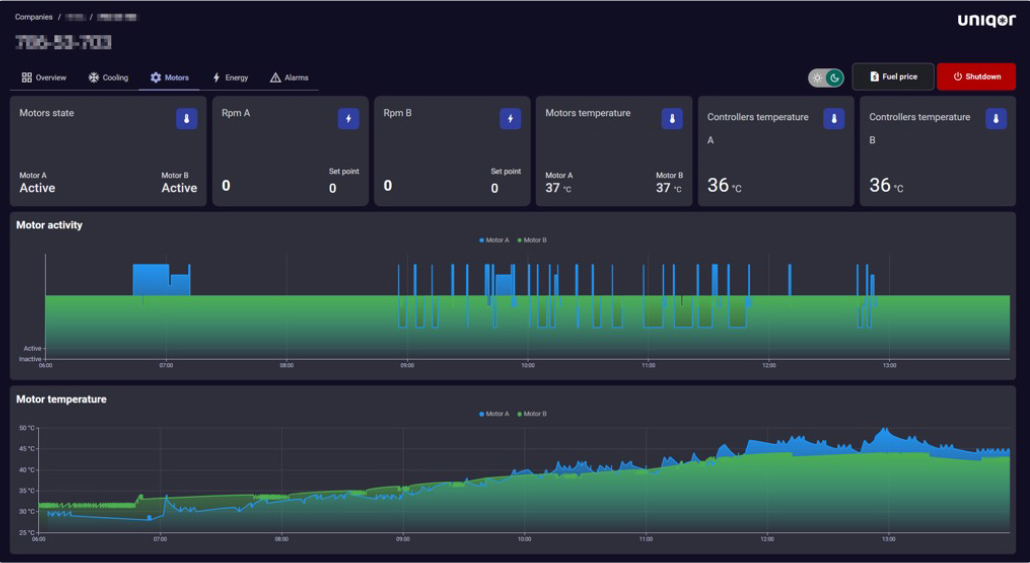Open the Overview tab
This screenshot has height=563, width=1030.
pyautogui.click(x=44, y=78)
